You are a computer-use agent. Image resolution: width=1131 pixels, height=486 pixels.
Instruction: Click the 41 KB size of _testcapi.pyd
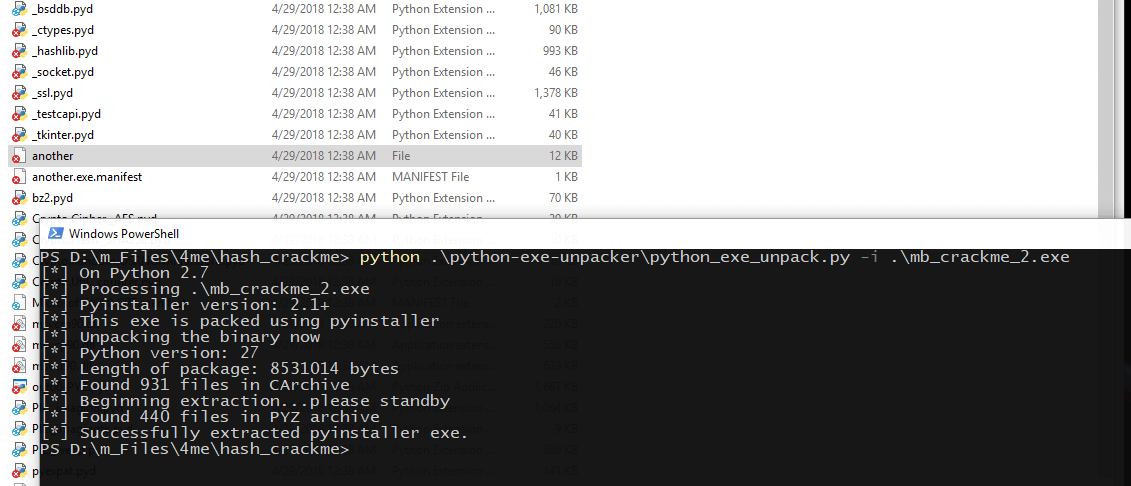click(563, 114)
